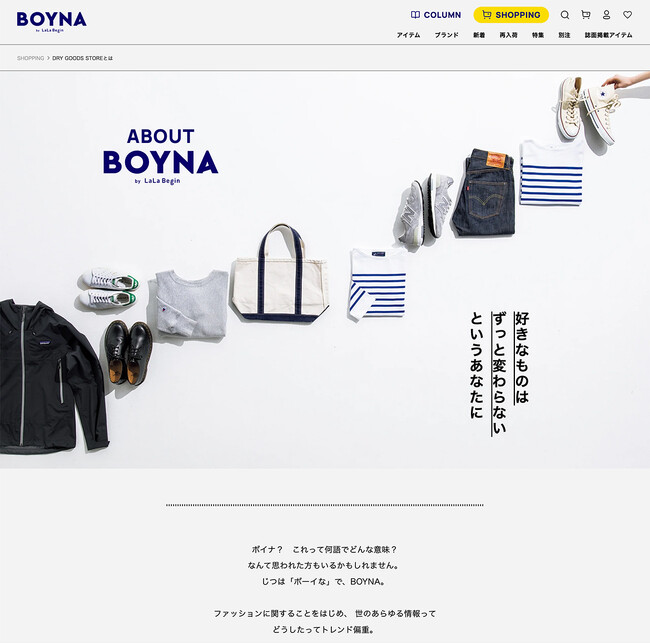Click the yellow SHOPPING button
This screenshot has width=650, height=643.
pyautogui.click(x=511, y=15)
